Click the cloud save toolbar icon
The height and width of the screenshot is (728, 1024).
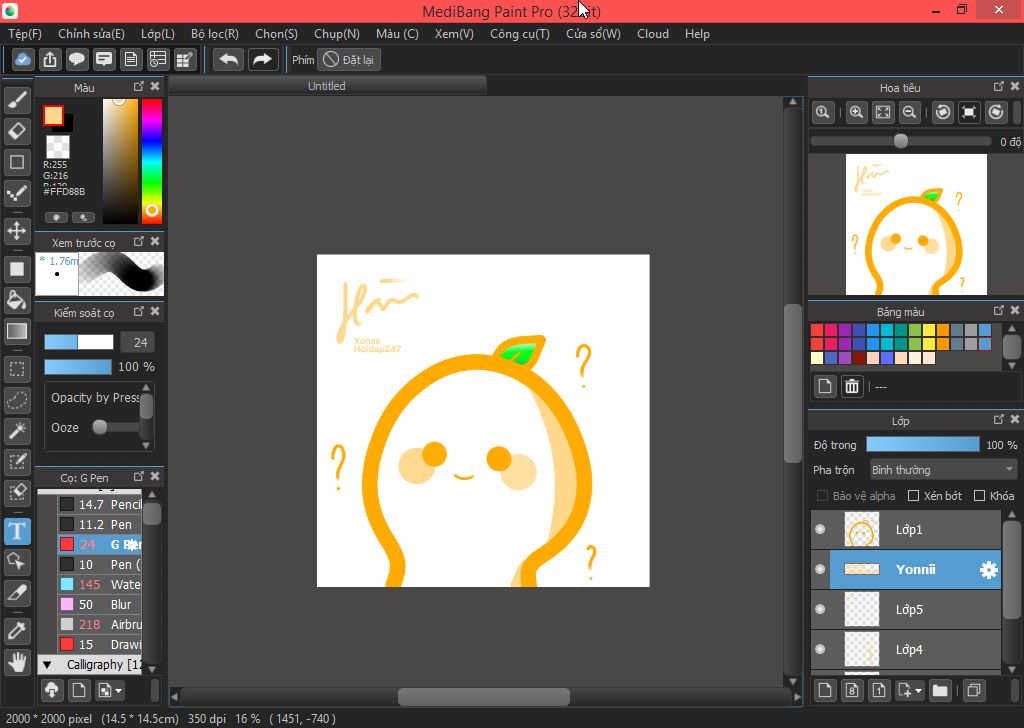(x=23, y=60)
